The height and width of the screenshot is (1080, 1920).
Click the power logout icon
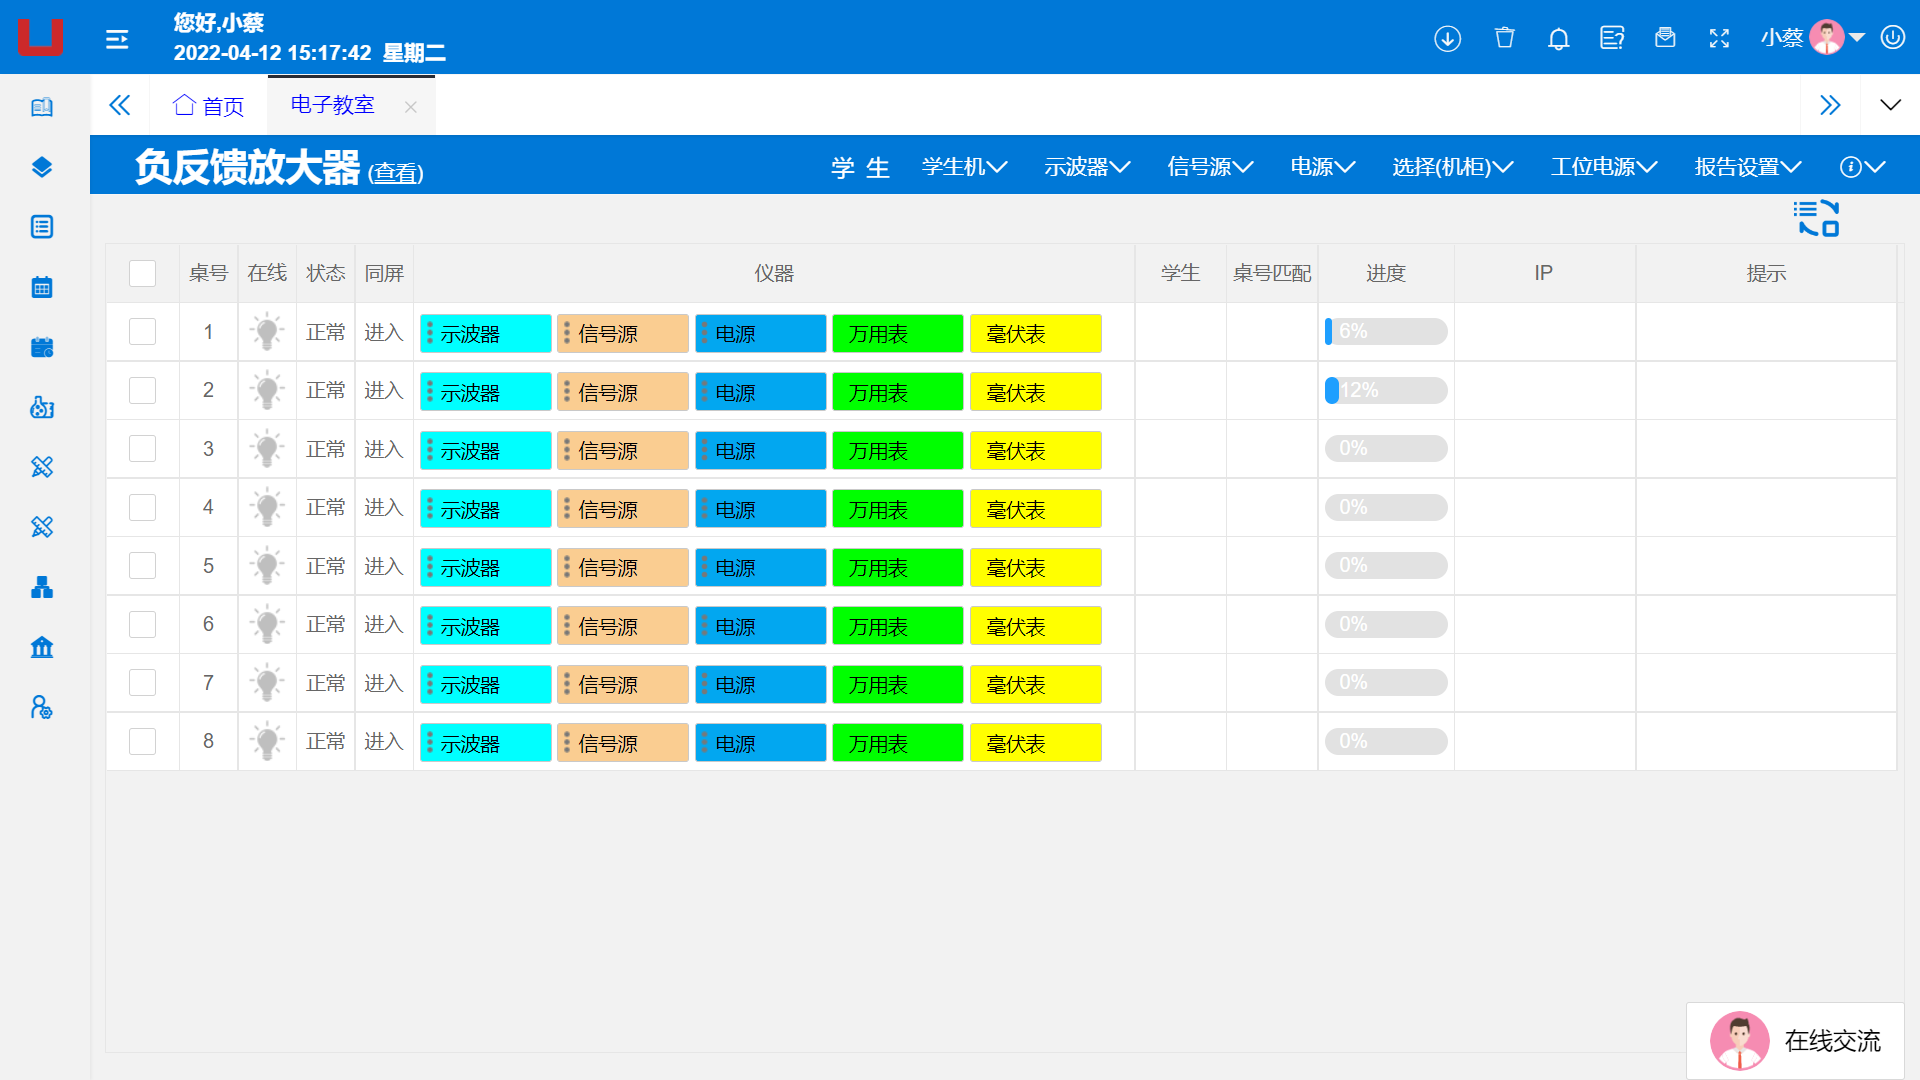[x=1893, y=38]
